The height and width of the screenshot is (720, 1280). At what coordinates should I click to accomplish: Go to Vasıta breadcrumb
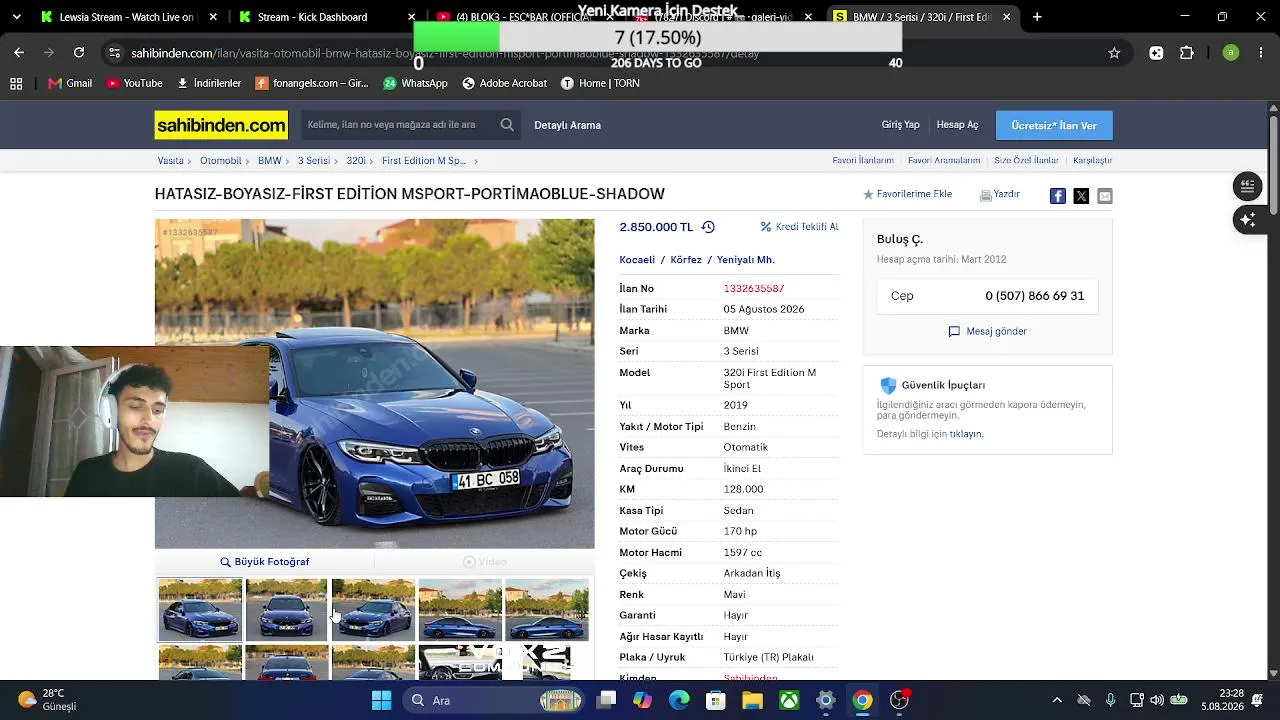pos(170,160)
